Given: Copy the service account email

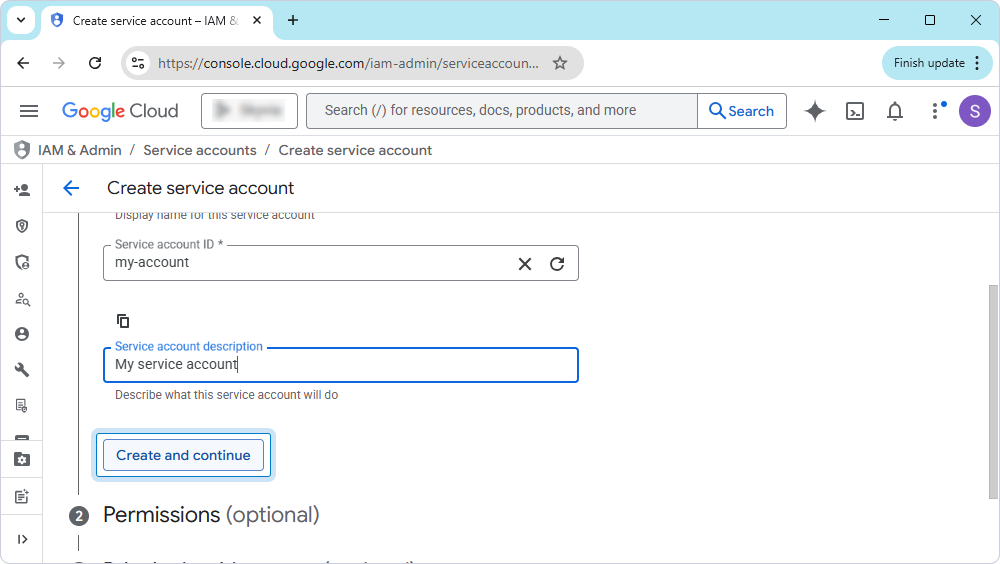Looking at the screenshot, I should point(123,321).
